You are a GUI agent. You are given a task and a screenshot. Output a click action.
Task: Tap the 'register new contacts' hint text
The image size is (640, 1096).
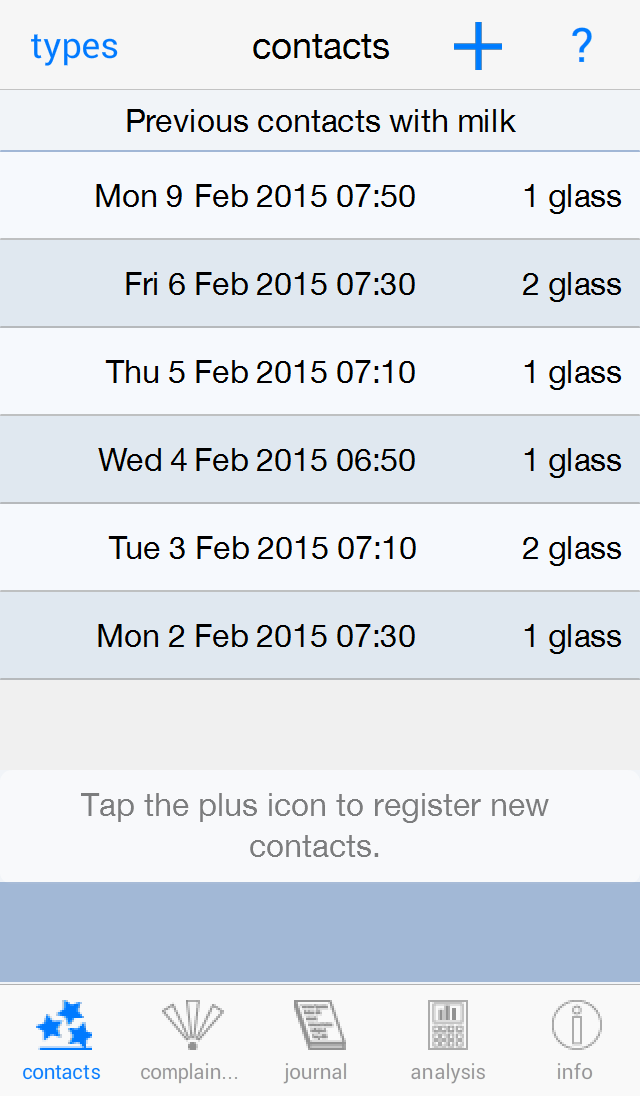point(314,826)
